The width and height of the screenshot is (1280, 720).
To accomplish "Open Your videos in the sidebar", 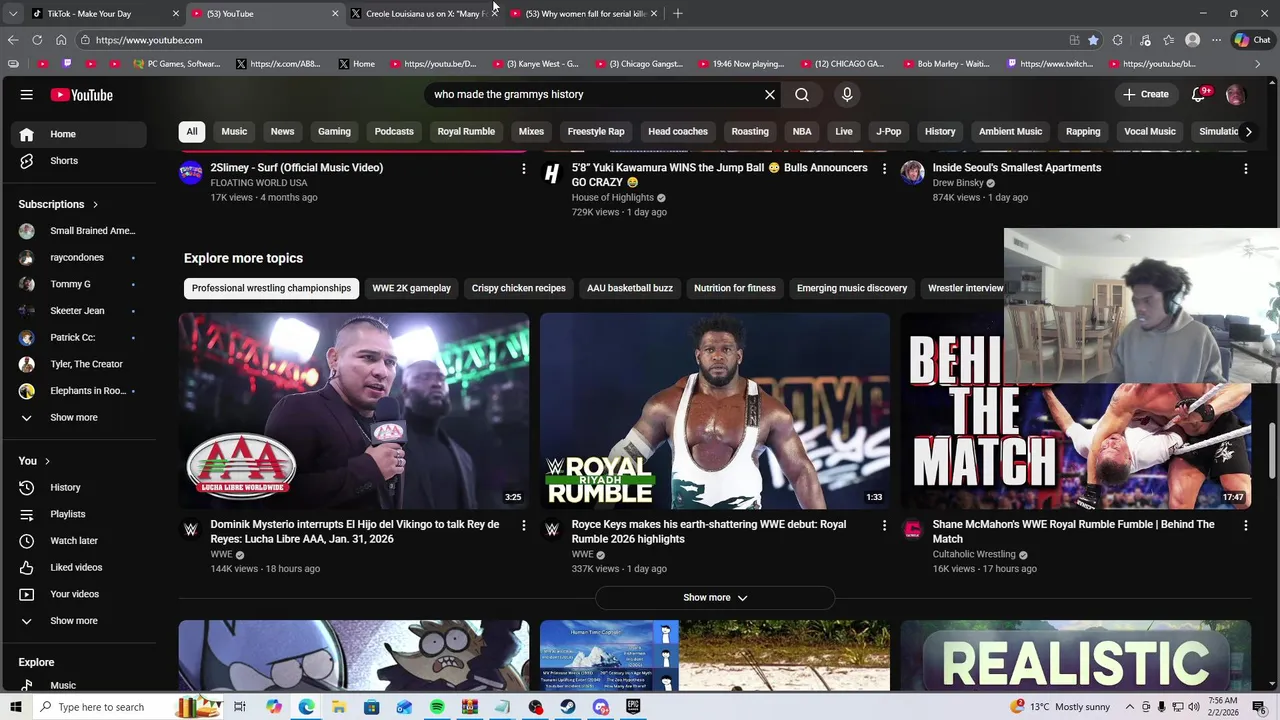I will [x=78, y=594].
